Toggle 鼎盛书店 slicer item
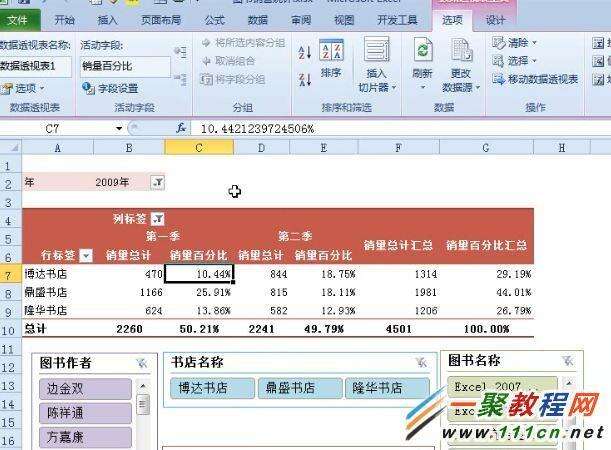This screenshot has width=611, height=450. (300, 388)
